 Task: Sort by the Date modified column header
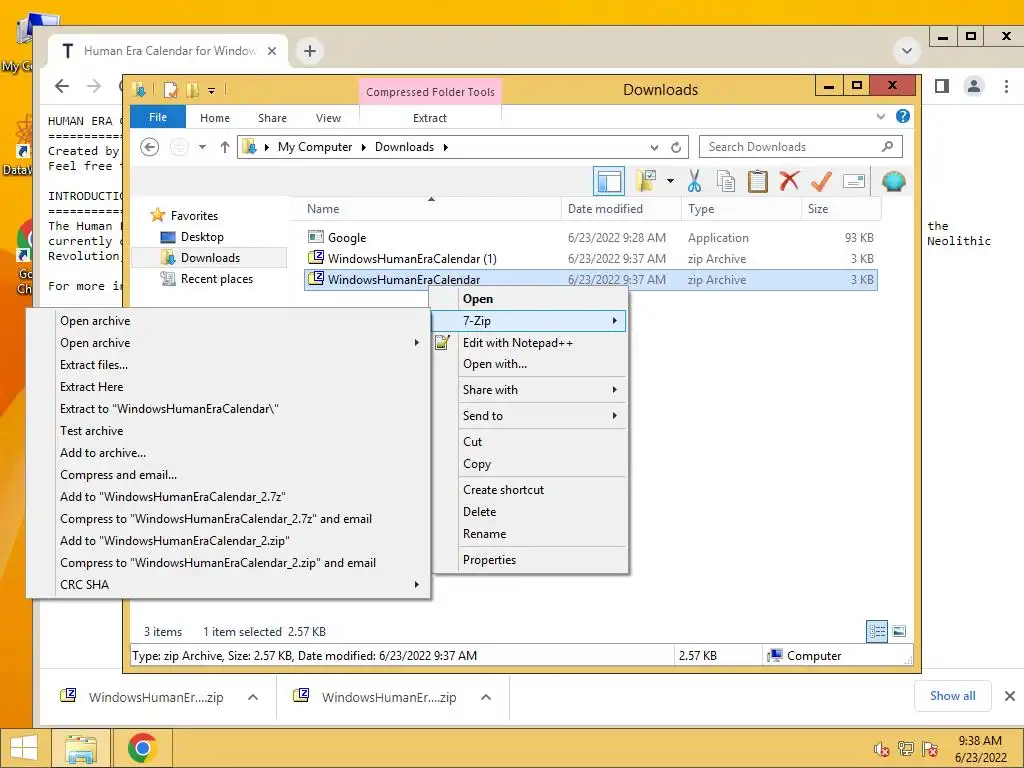pyautogui.click(x=621, y=209)
